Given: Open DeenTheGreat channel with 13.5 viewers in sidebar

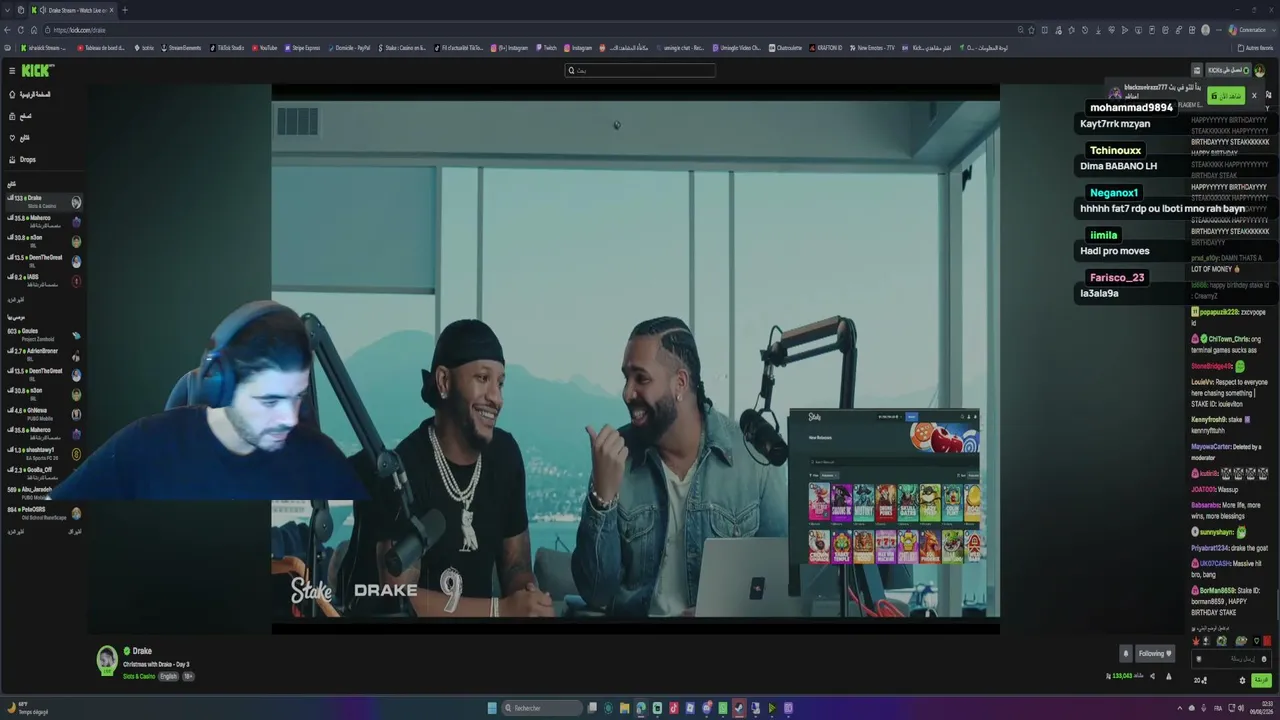Looking at the screenshot, I should tap(44, 261).
